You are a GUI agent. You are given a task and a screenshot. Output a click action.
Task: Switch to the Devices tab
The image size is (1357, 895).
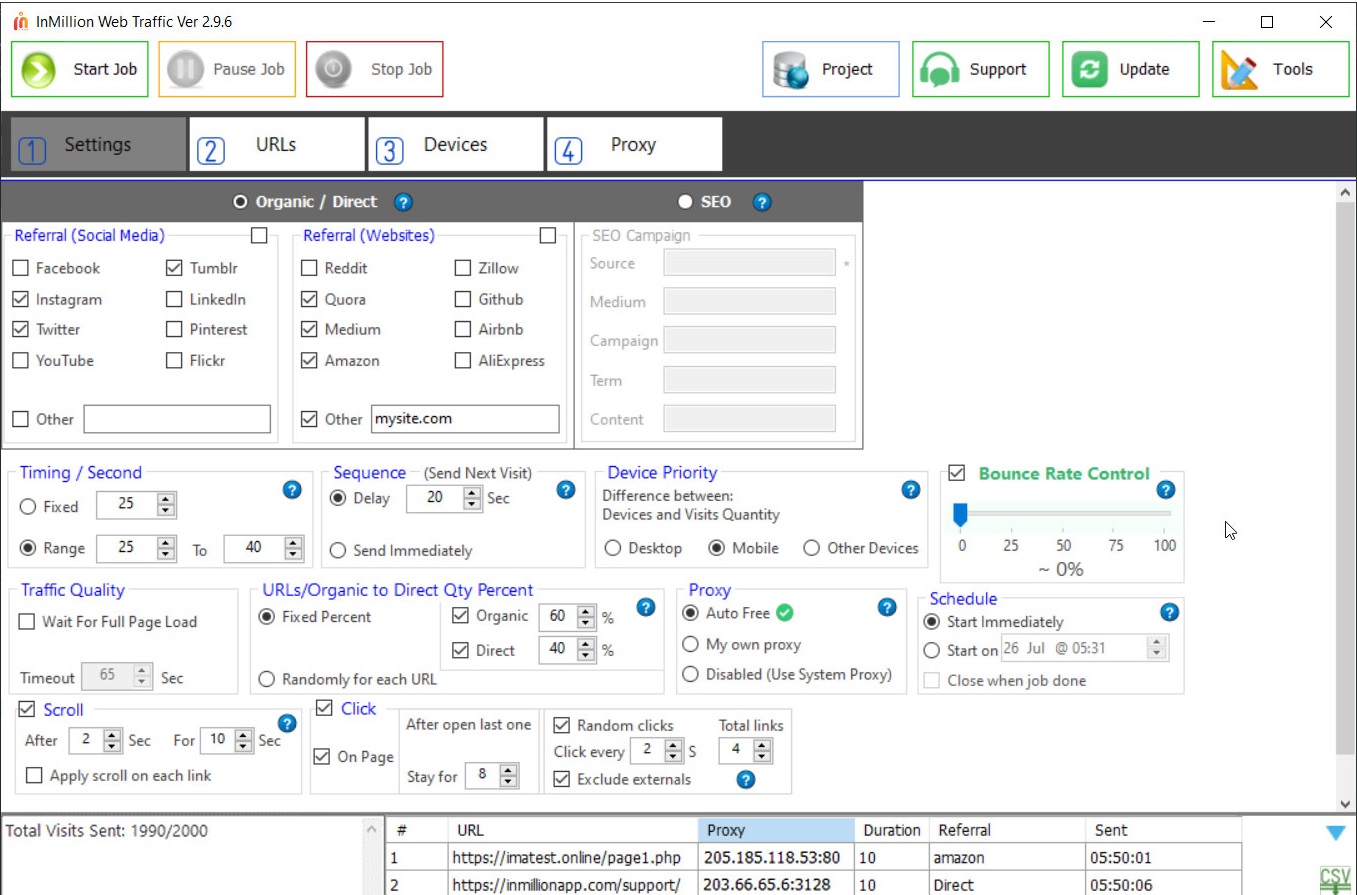pos(455,145)
